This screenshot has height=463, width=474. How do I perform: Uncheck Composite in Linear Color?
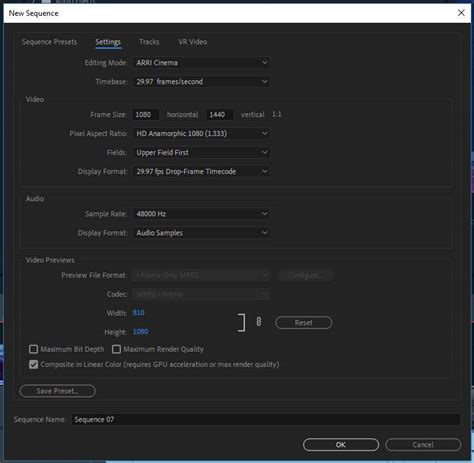[x=33, y=364]
